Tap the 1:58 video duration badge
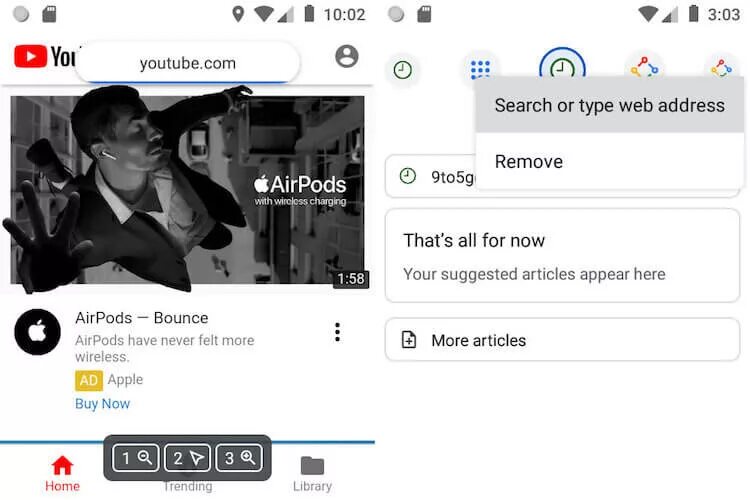Image resolution: width=750 pixels, height=500 pixels. pos(351,278)
